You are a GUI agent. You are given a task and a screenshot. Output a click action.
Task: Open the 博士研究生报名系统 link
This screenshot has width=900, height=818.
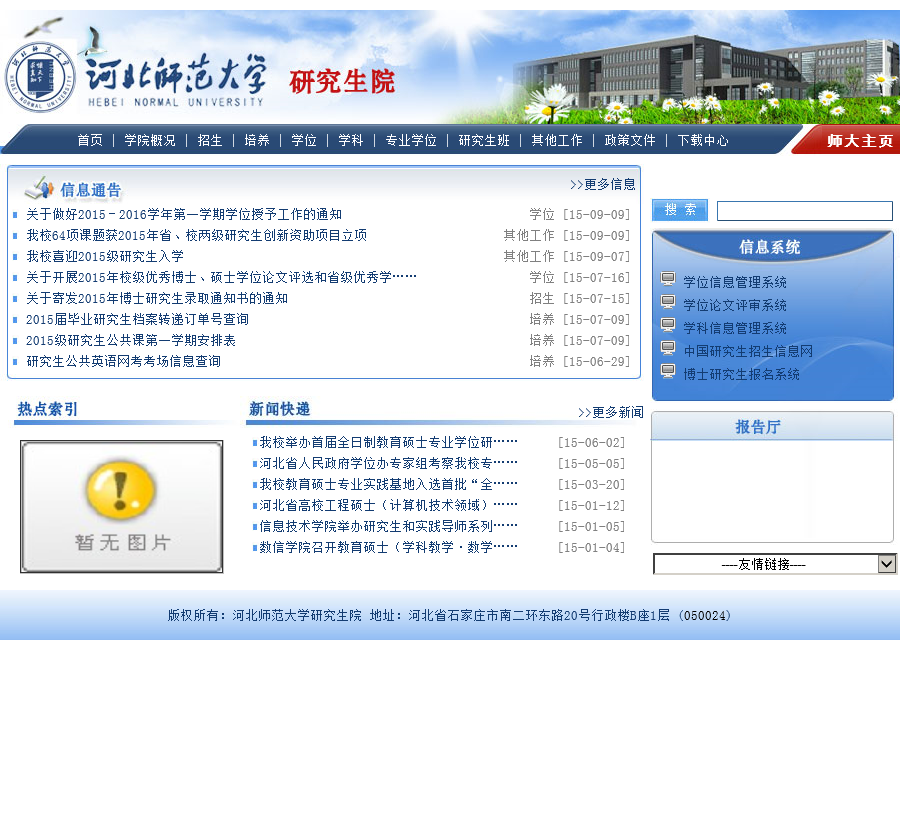pyautogui.click(x=742, y=374)
